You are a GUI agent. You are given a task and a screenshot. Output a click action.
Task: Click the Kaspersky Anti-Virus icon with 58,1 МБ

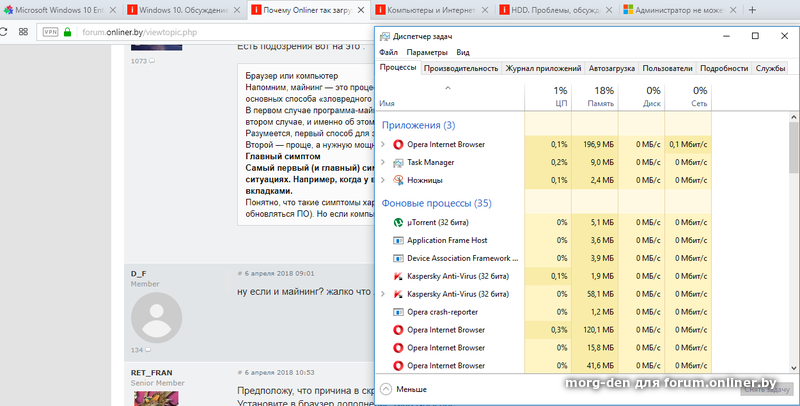pos(398,294)
